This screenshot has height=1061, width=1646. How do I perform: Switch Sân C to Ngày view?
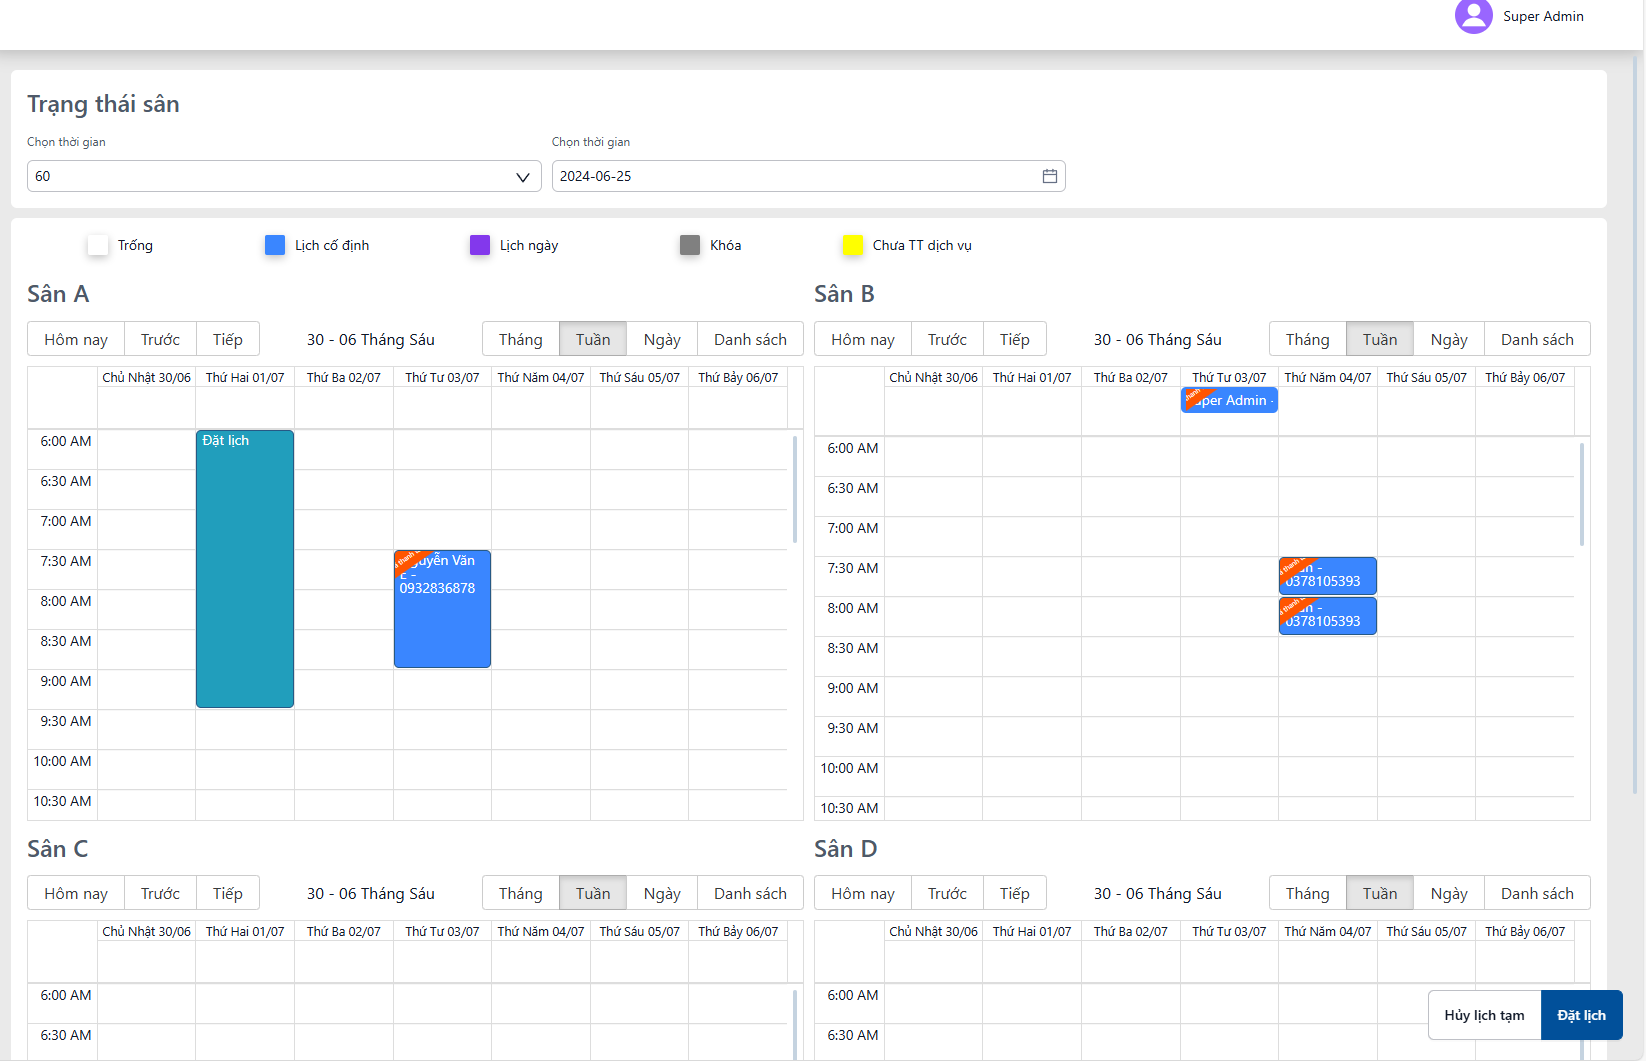click(x=662, y=893)
